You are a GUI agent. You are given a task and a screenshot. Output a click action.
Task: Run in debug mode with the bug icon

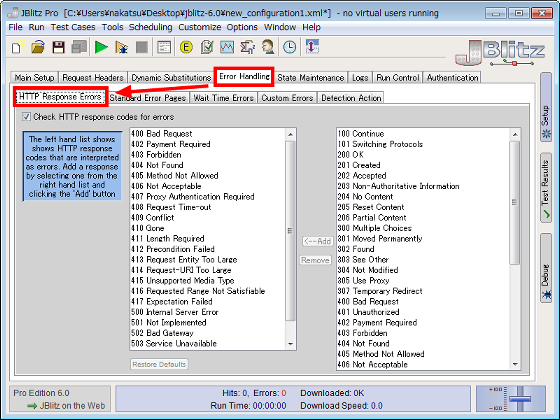[122, 47]
